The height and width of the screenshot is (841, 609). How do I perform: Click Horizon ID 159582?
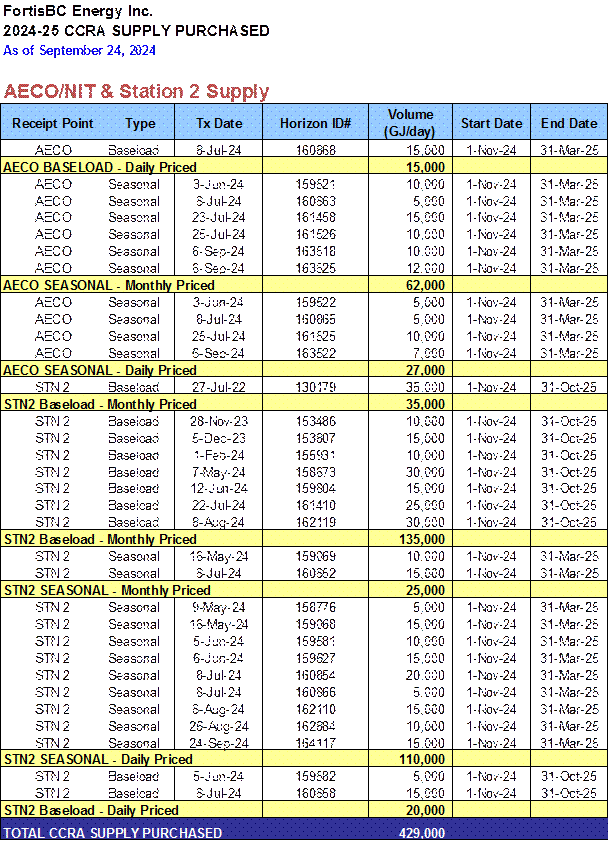tap(315, 777)
